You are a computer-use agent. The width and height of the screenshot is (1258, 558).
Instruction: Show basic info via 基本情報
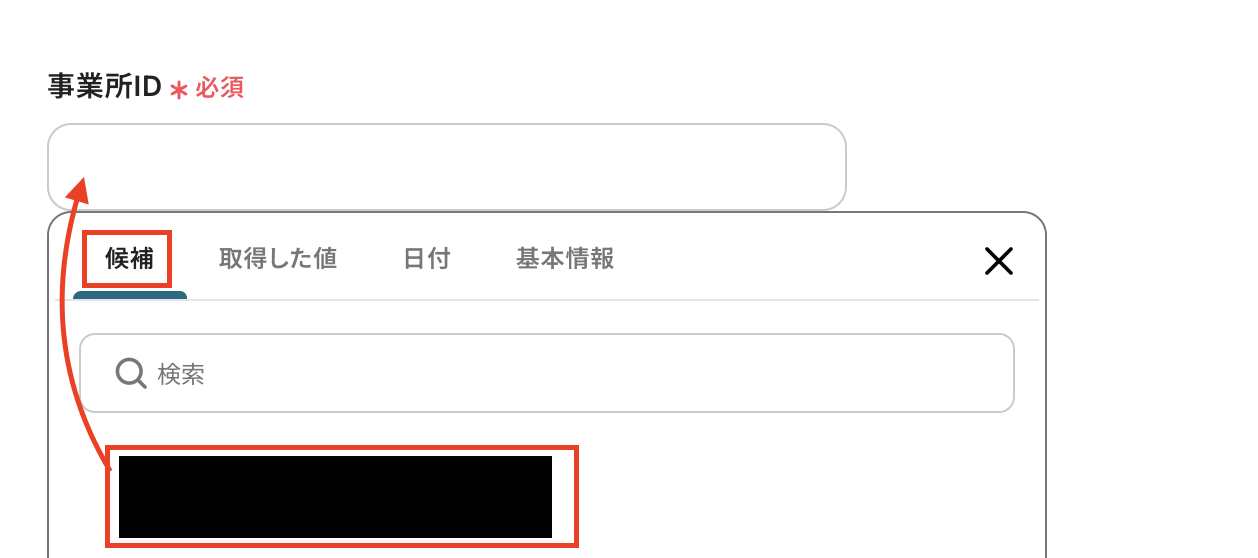pyautogui.click(x=565, y=259)
